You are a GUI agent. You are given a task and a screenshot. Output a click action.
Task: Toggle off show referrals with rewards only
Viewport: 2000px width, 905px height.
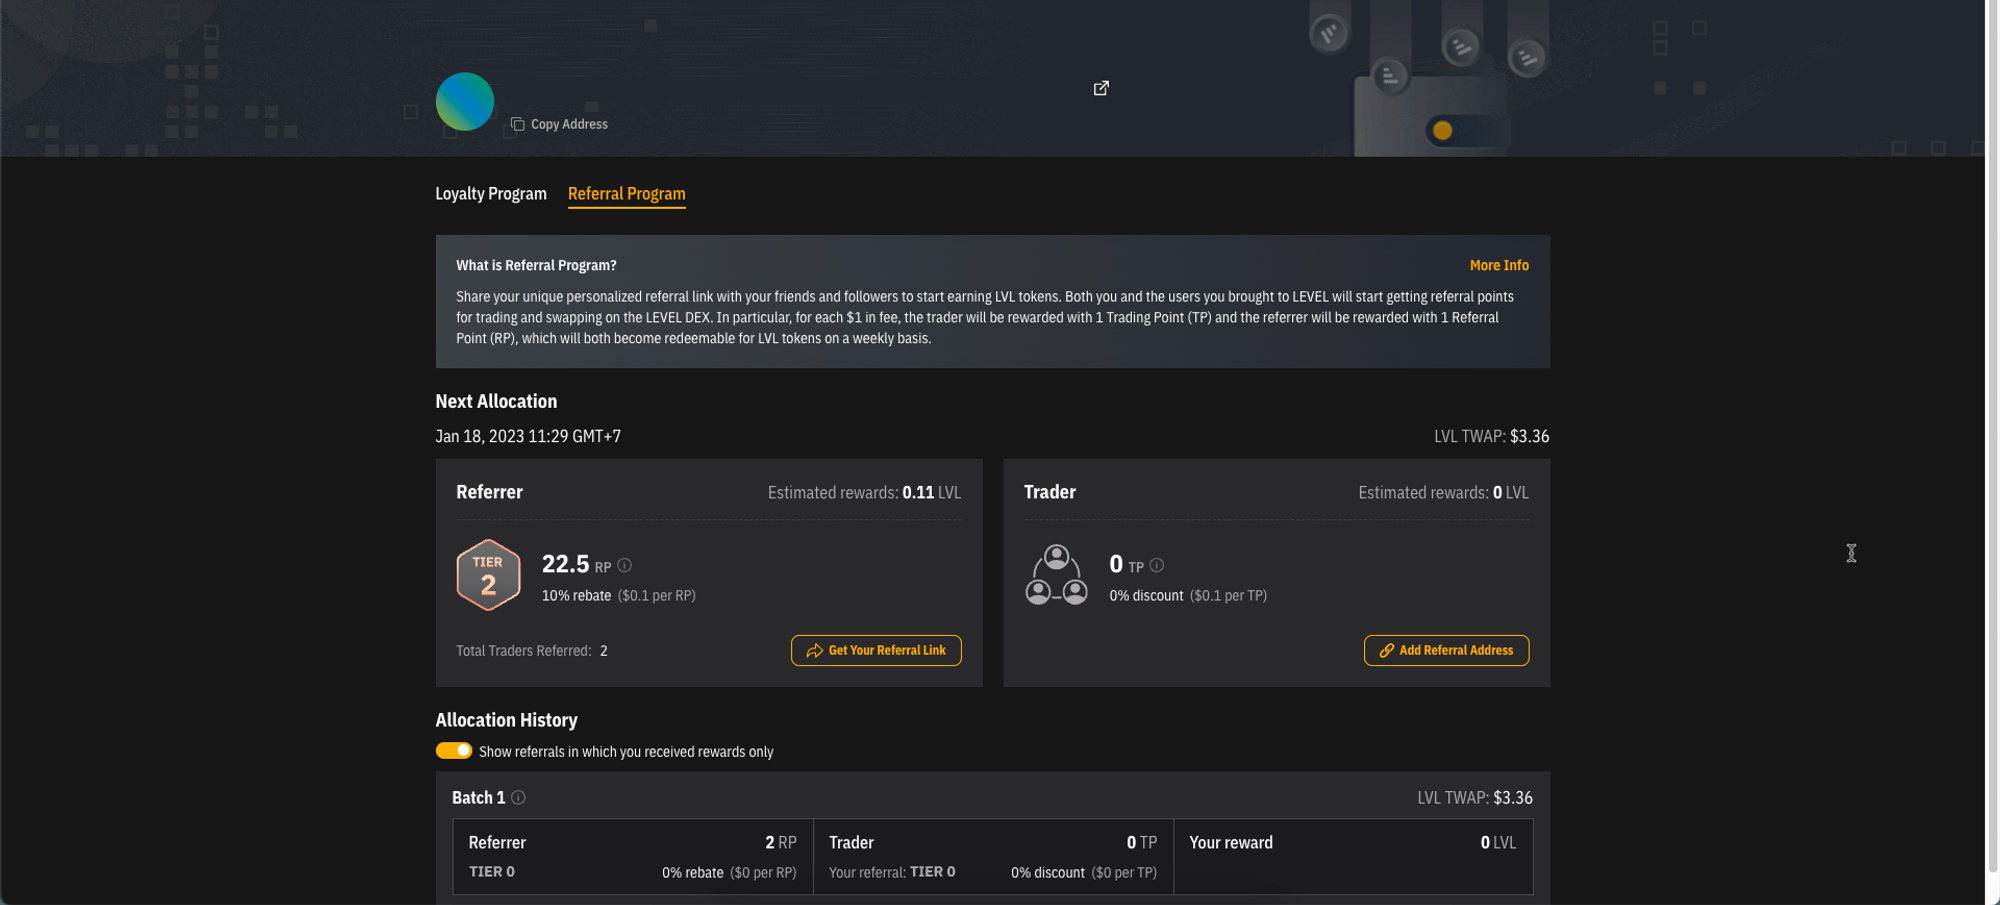[453, 751]
